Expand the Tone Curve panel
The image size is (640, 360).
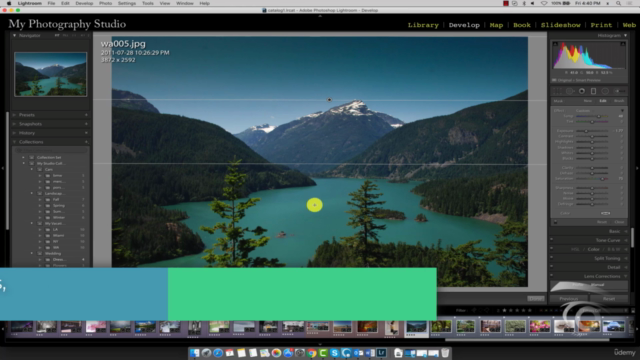tap(626, 240)
